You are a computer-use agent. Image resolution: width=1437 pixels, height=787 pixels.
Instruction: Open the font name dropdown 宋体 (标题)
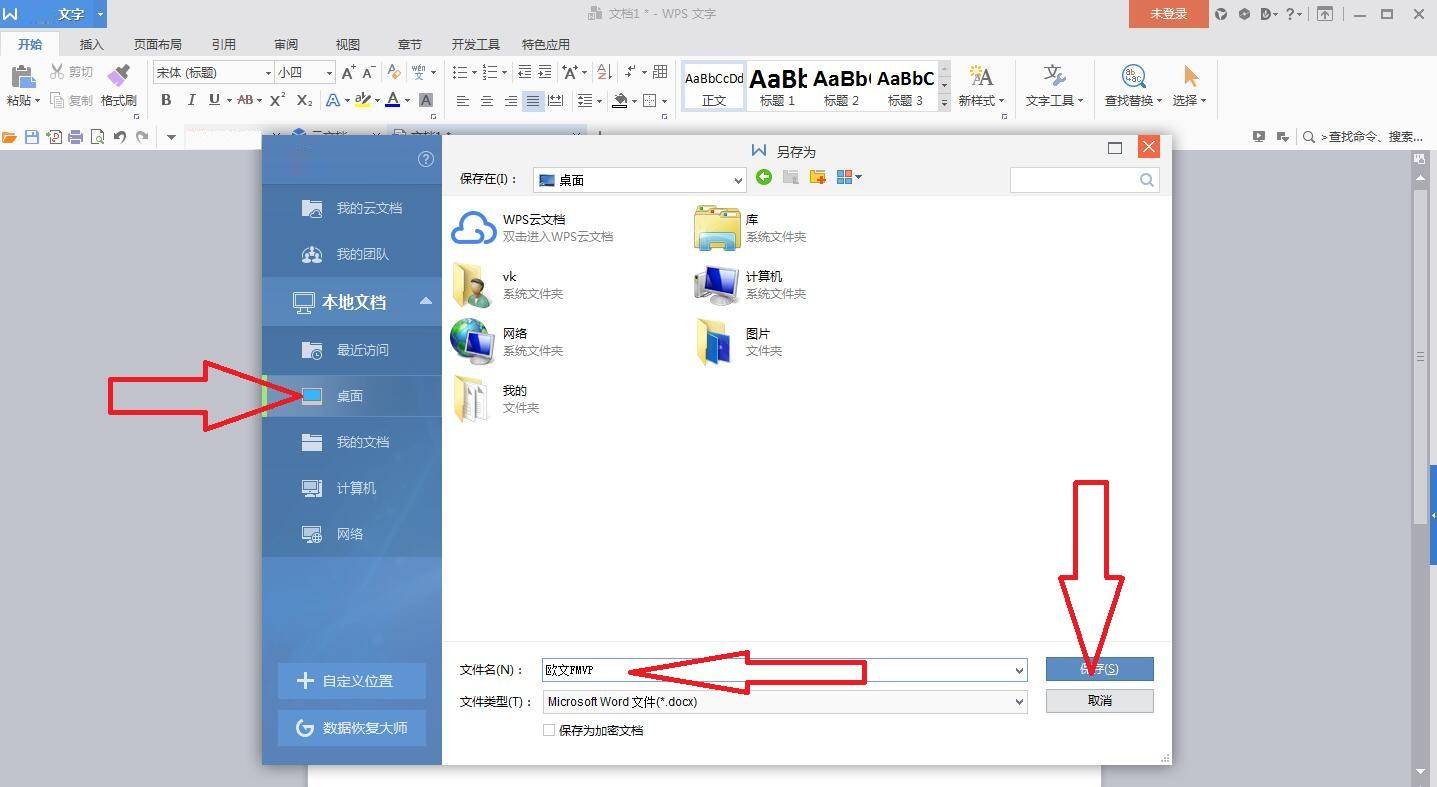[268, 72]
